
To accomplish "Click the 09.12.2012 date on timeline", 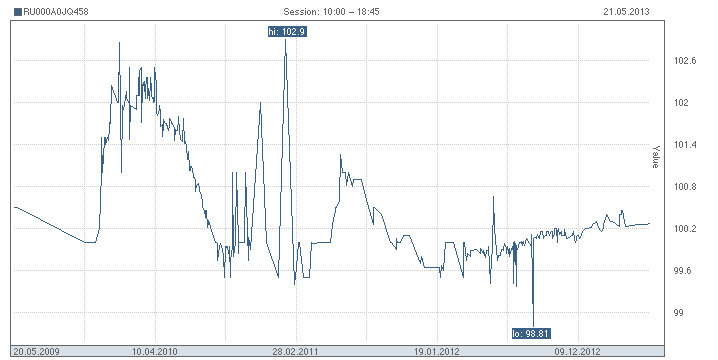I will tap(577, 352).
